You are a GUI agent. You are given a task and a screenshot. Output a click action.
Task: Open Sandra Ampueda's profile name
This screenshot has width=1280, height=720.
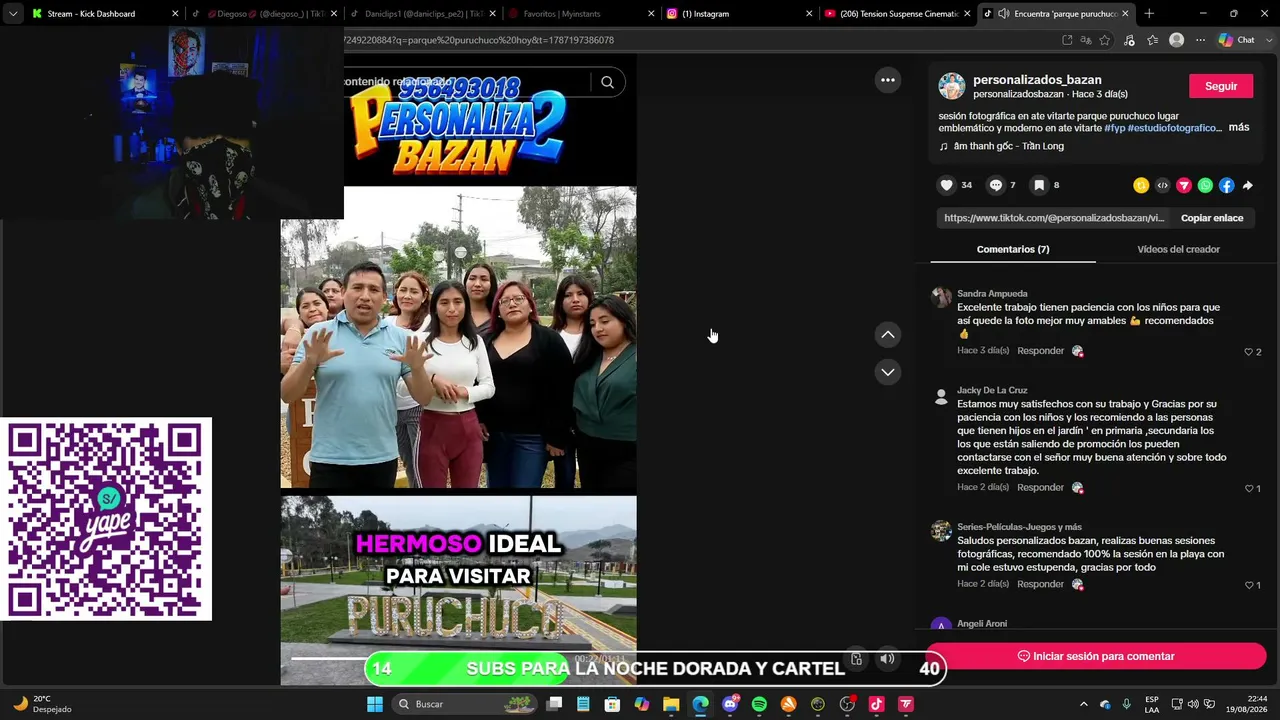pos(992,294)
